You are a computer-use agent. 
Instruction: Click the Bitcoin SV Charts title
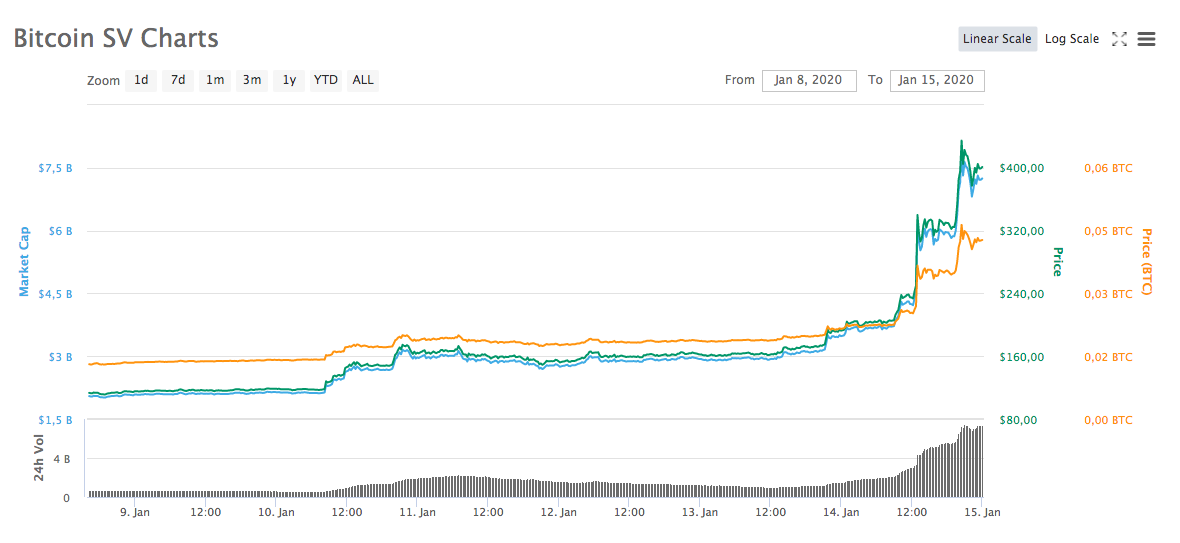click(117, 38)
